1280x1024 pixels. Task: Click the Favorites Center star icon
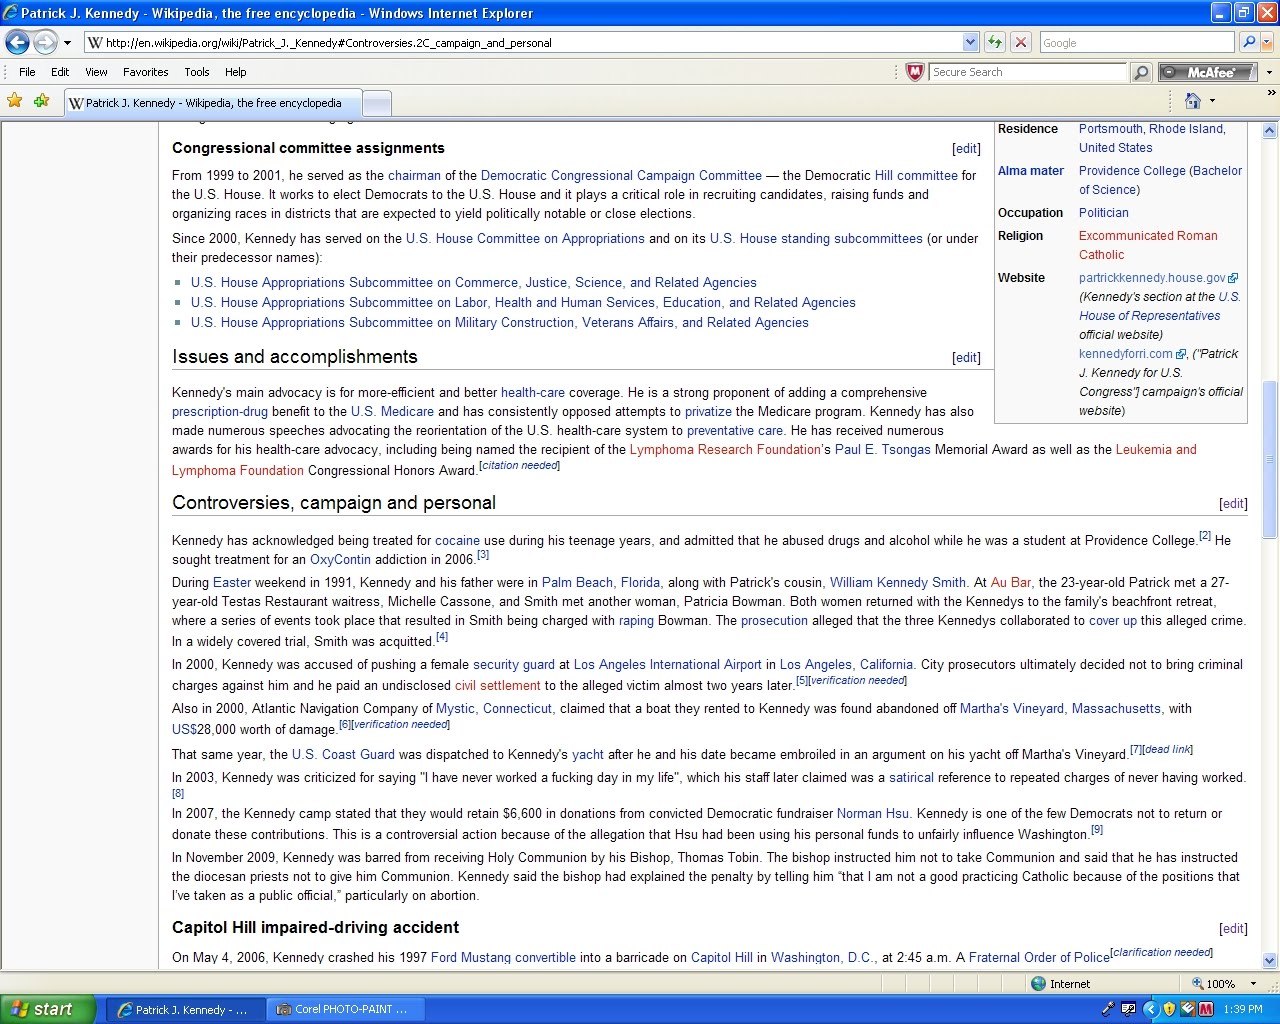click(x=15, y=101)
